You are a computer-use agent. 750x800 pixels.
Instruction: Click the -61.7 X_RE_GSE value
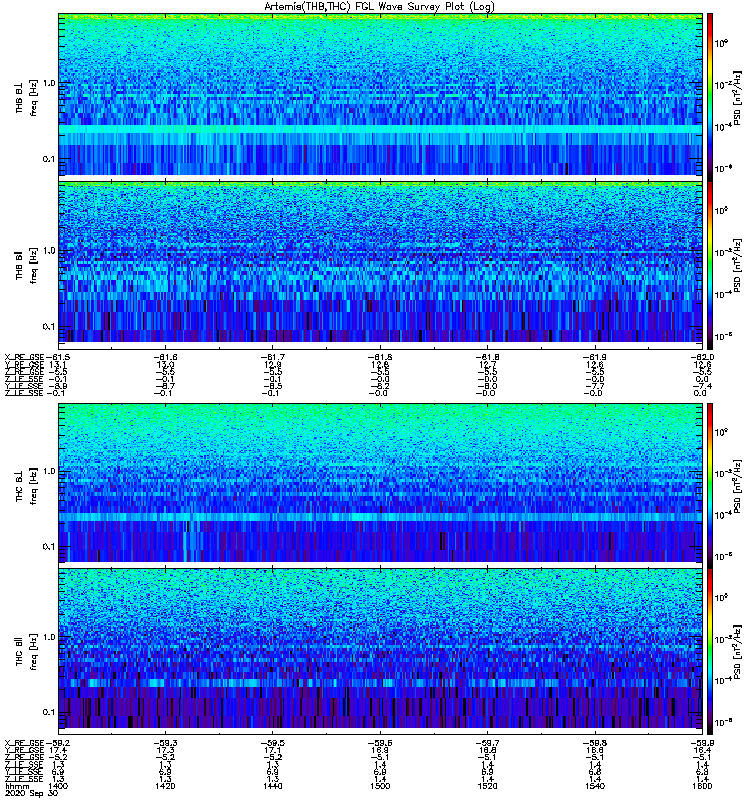coord(273,357)
